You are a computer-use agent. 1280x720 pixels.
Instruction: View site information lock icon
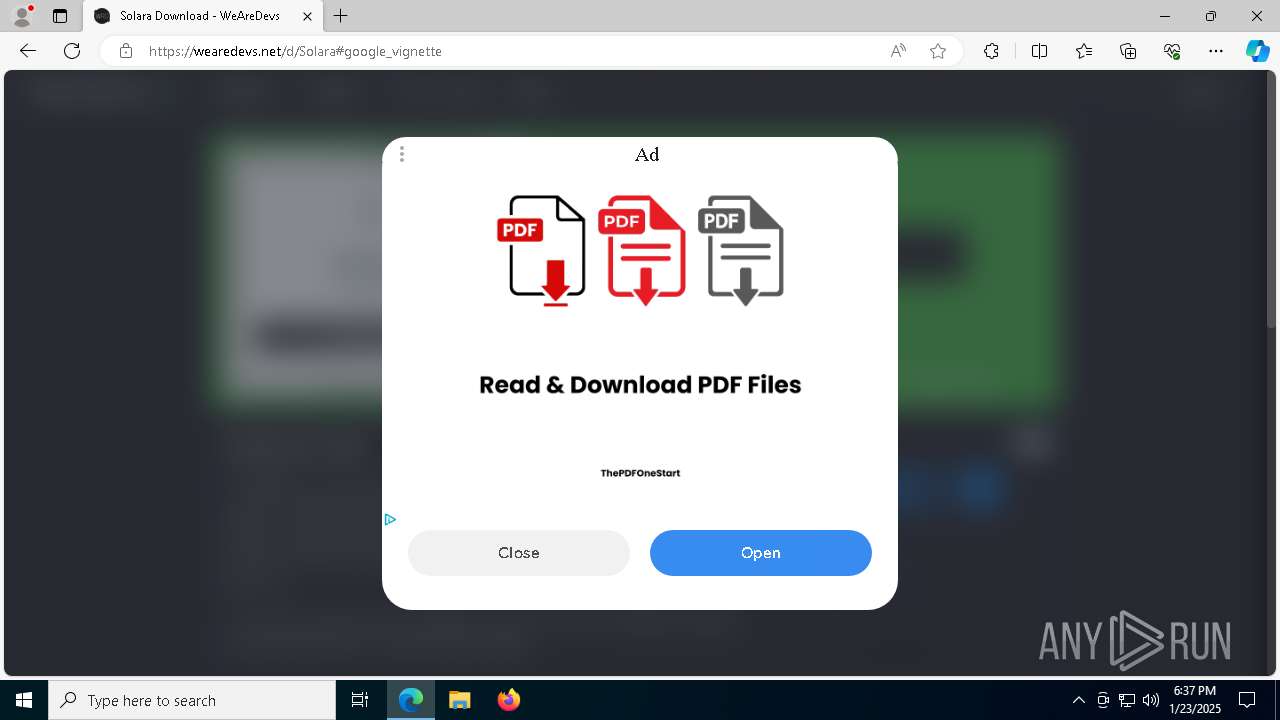click(x=126, y=51)
